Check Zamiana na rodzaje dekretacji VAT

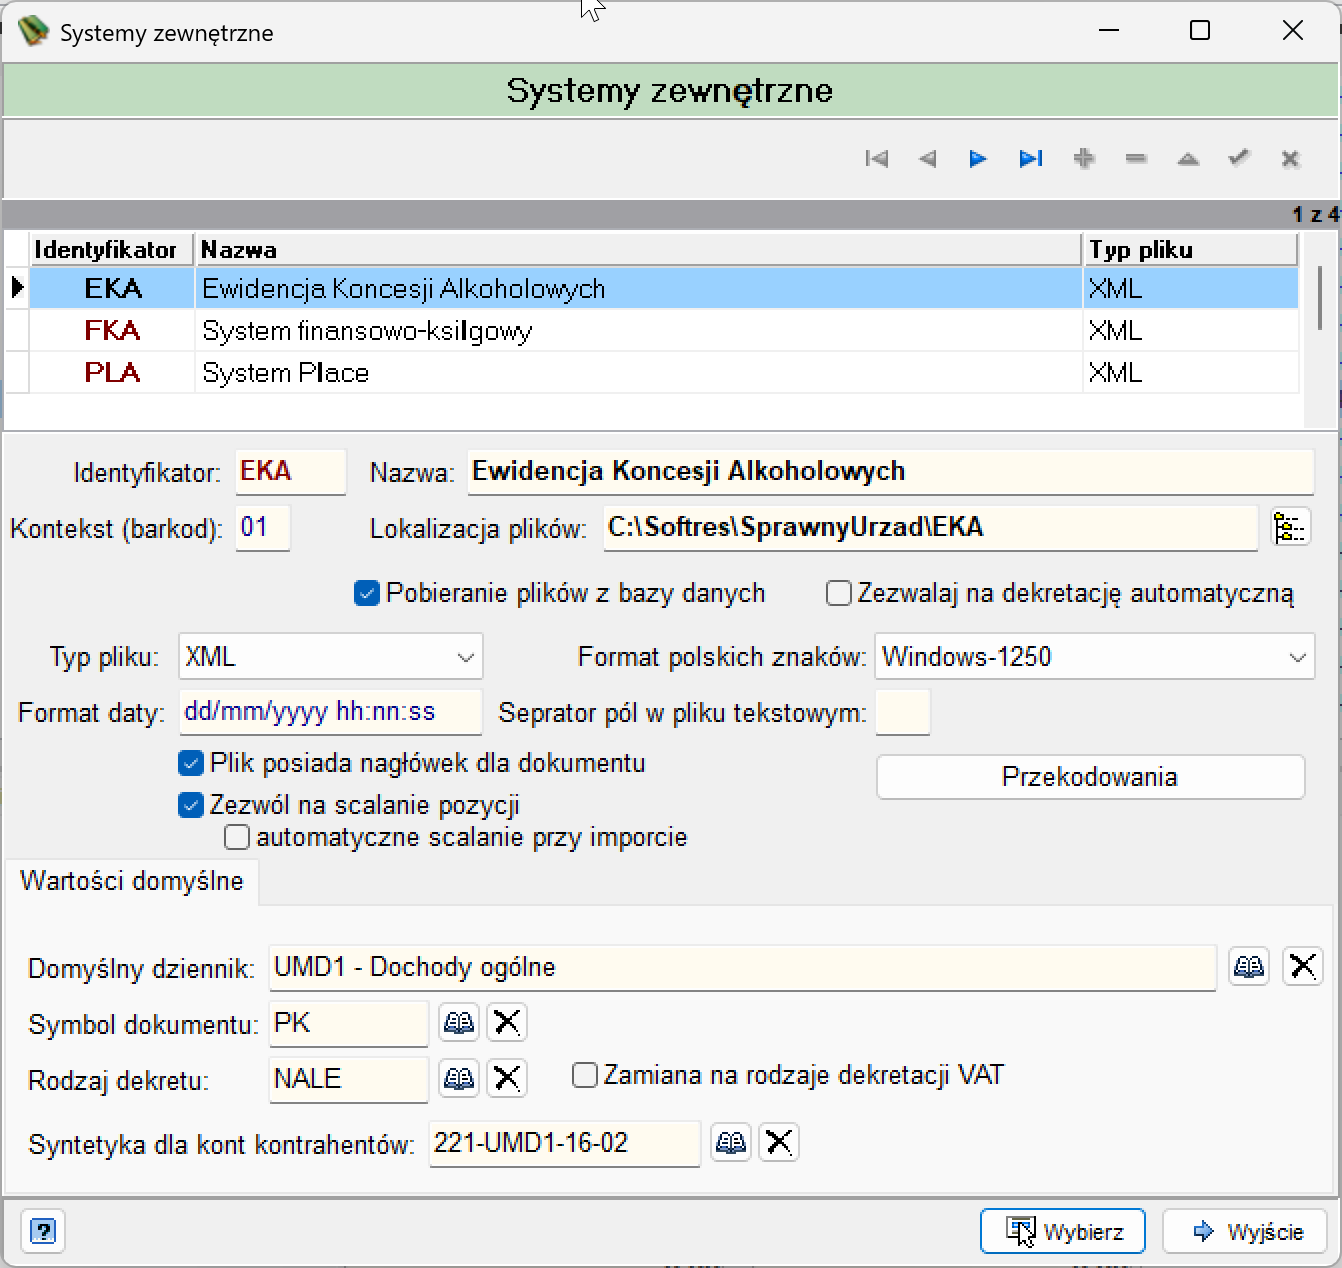pos(585,1075)
